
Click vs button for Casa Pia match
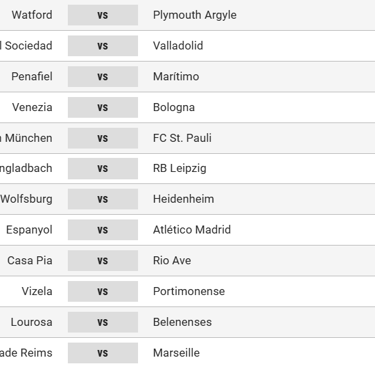(103, 260)
